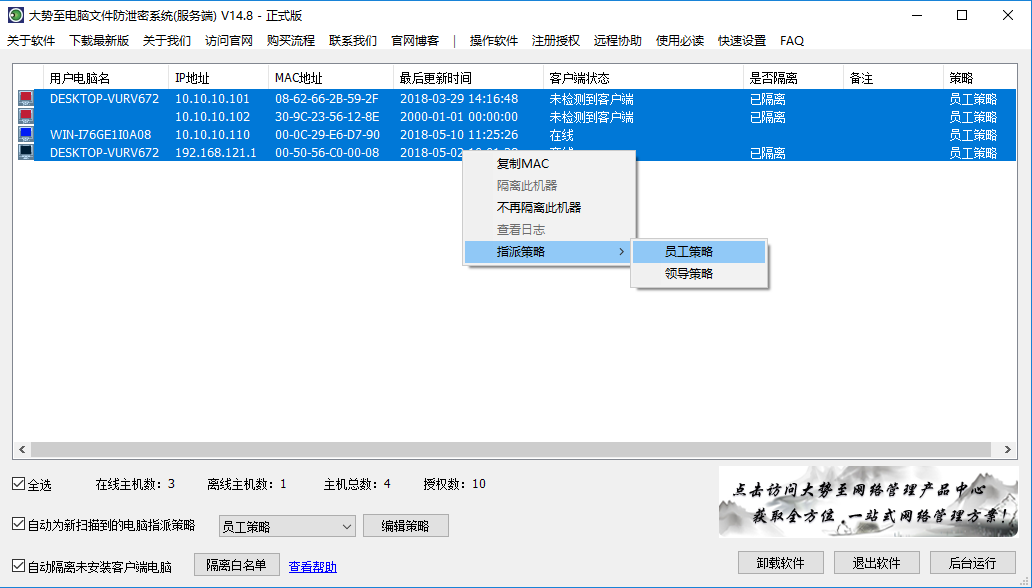Open the 查看帮助 link
Image resolution: width=1032 pixels, height=588 pixels.
[313, 567]
